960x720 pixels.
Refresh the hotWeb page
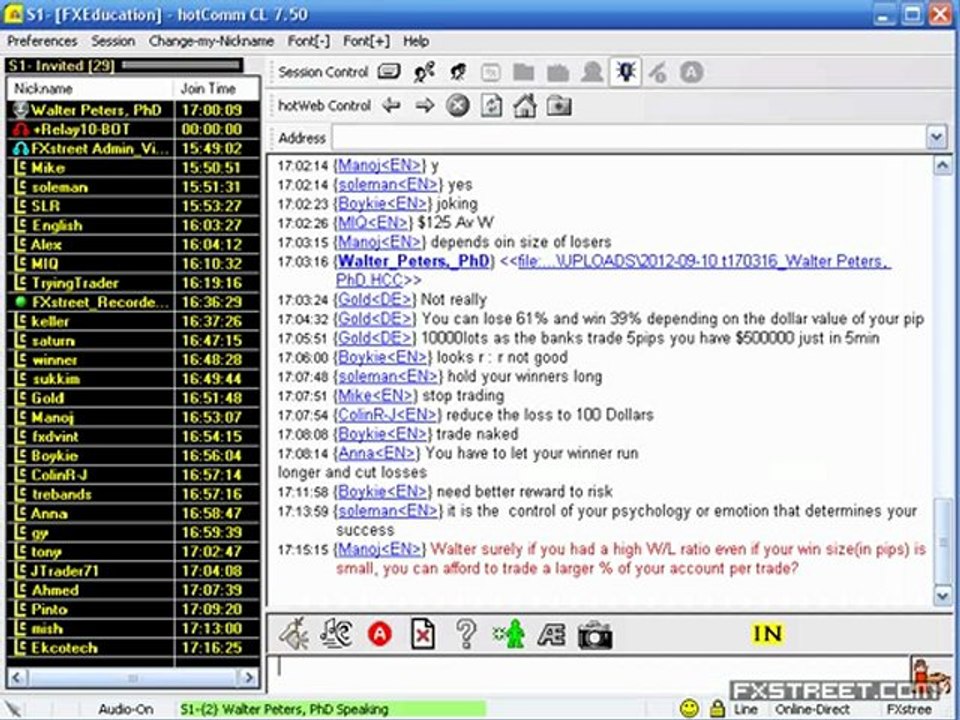click(491, 106)
